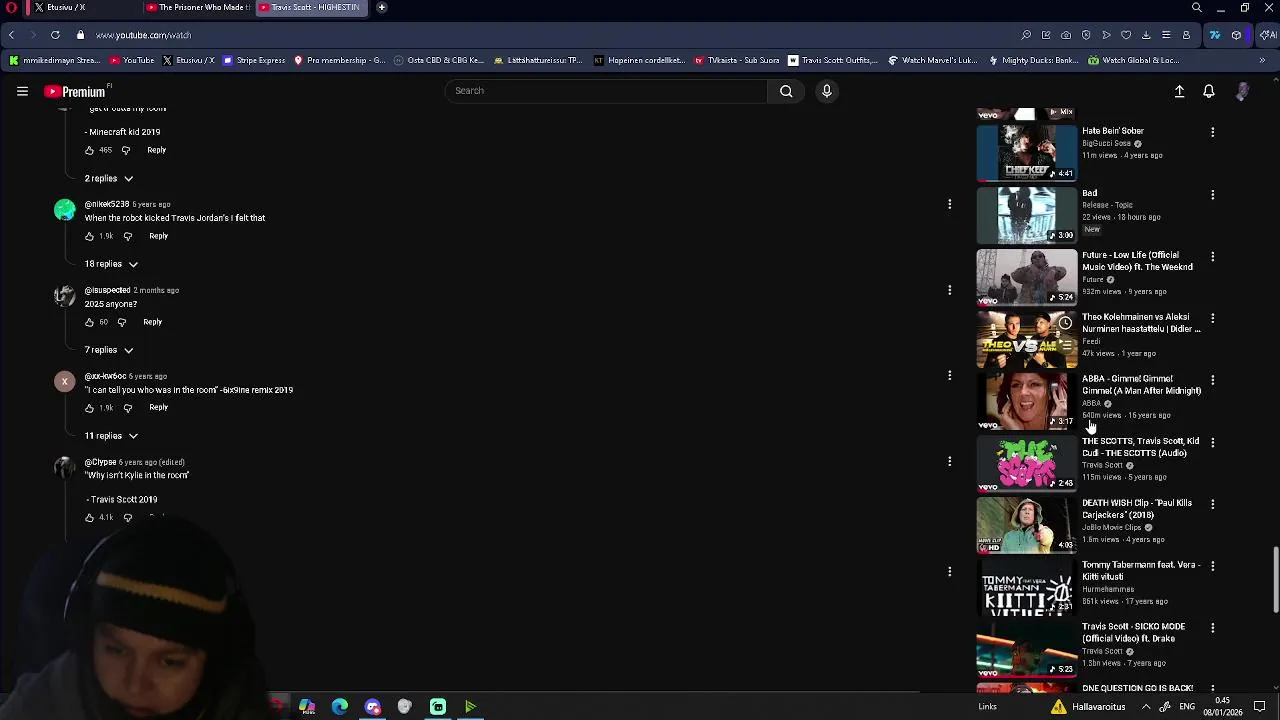Open the Hallavaroitus weather alert in taskbar

click(1088, 707)
